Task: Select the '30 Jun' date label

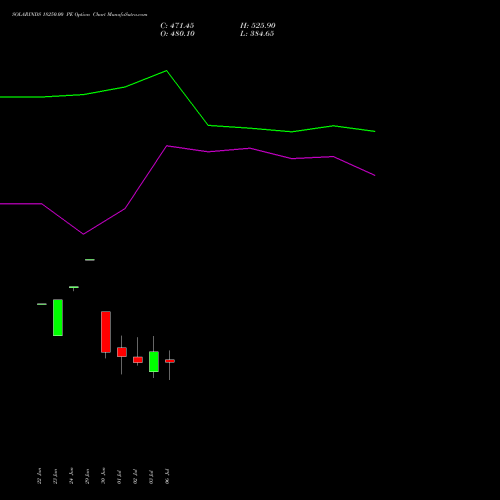Action: (103, 476)
